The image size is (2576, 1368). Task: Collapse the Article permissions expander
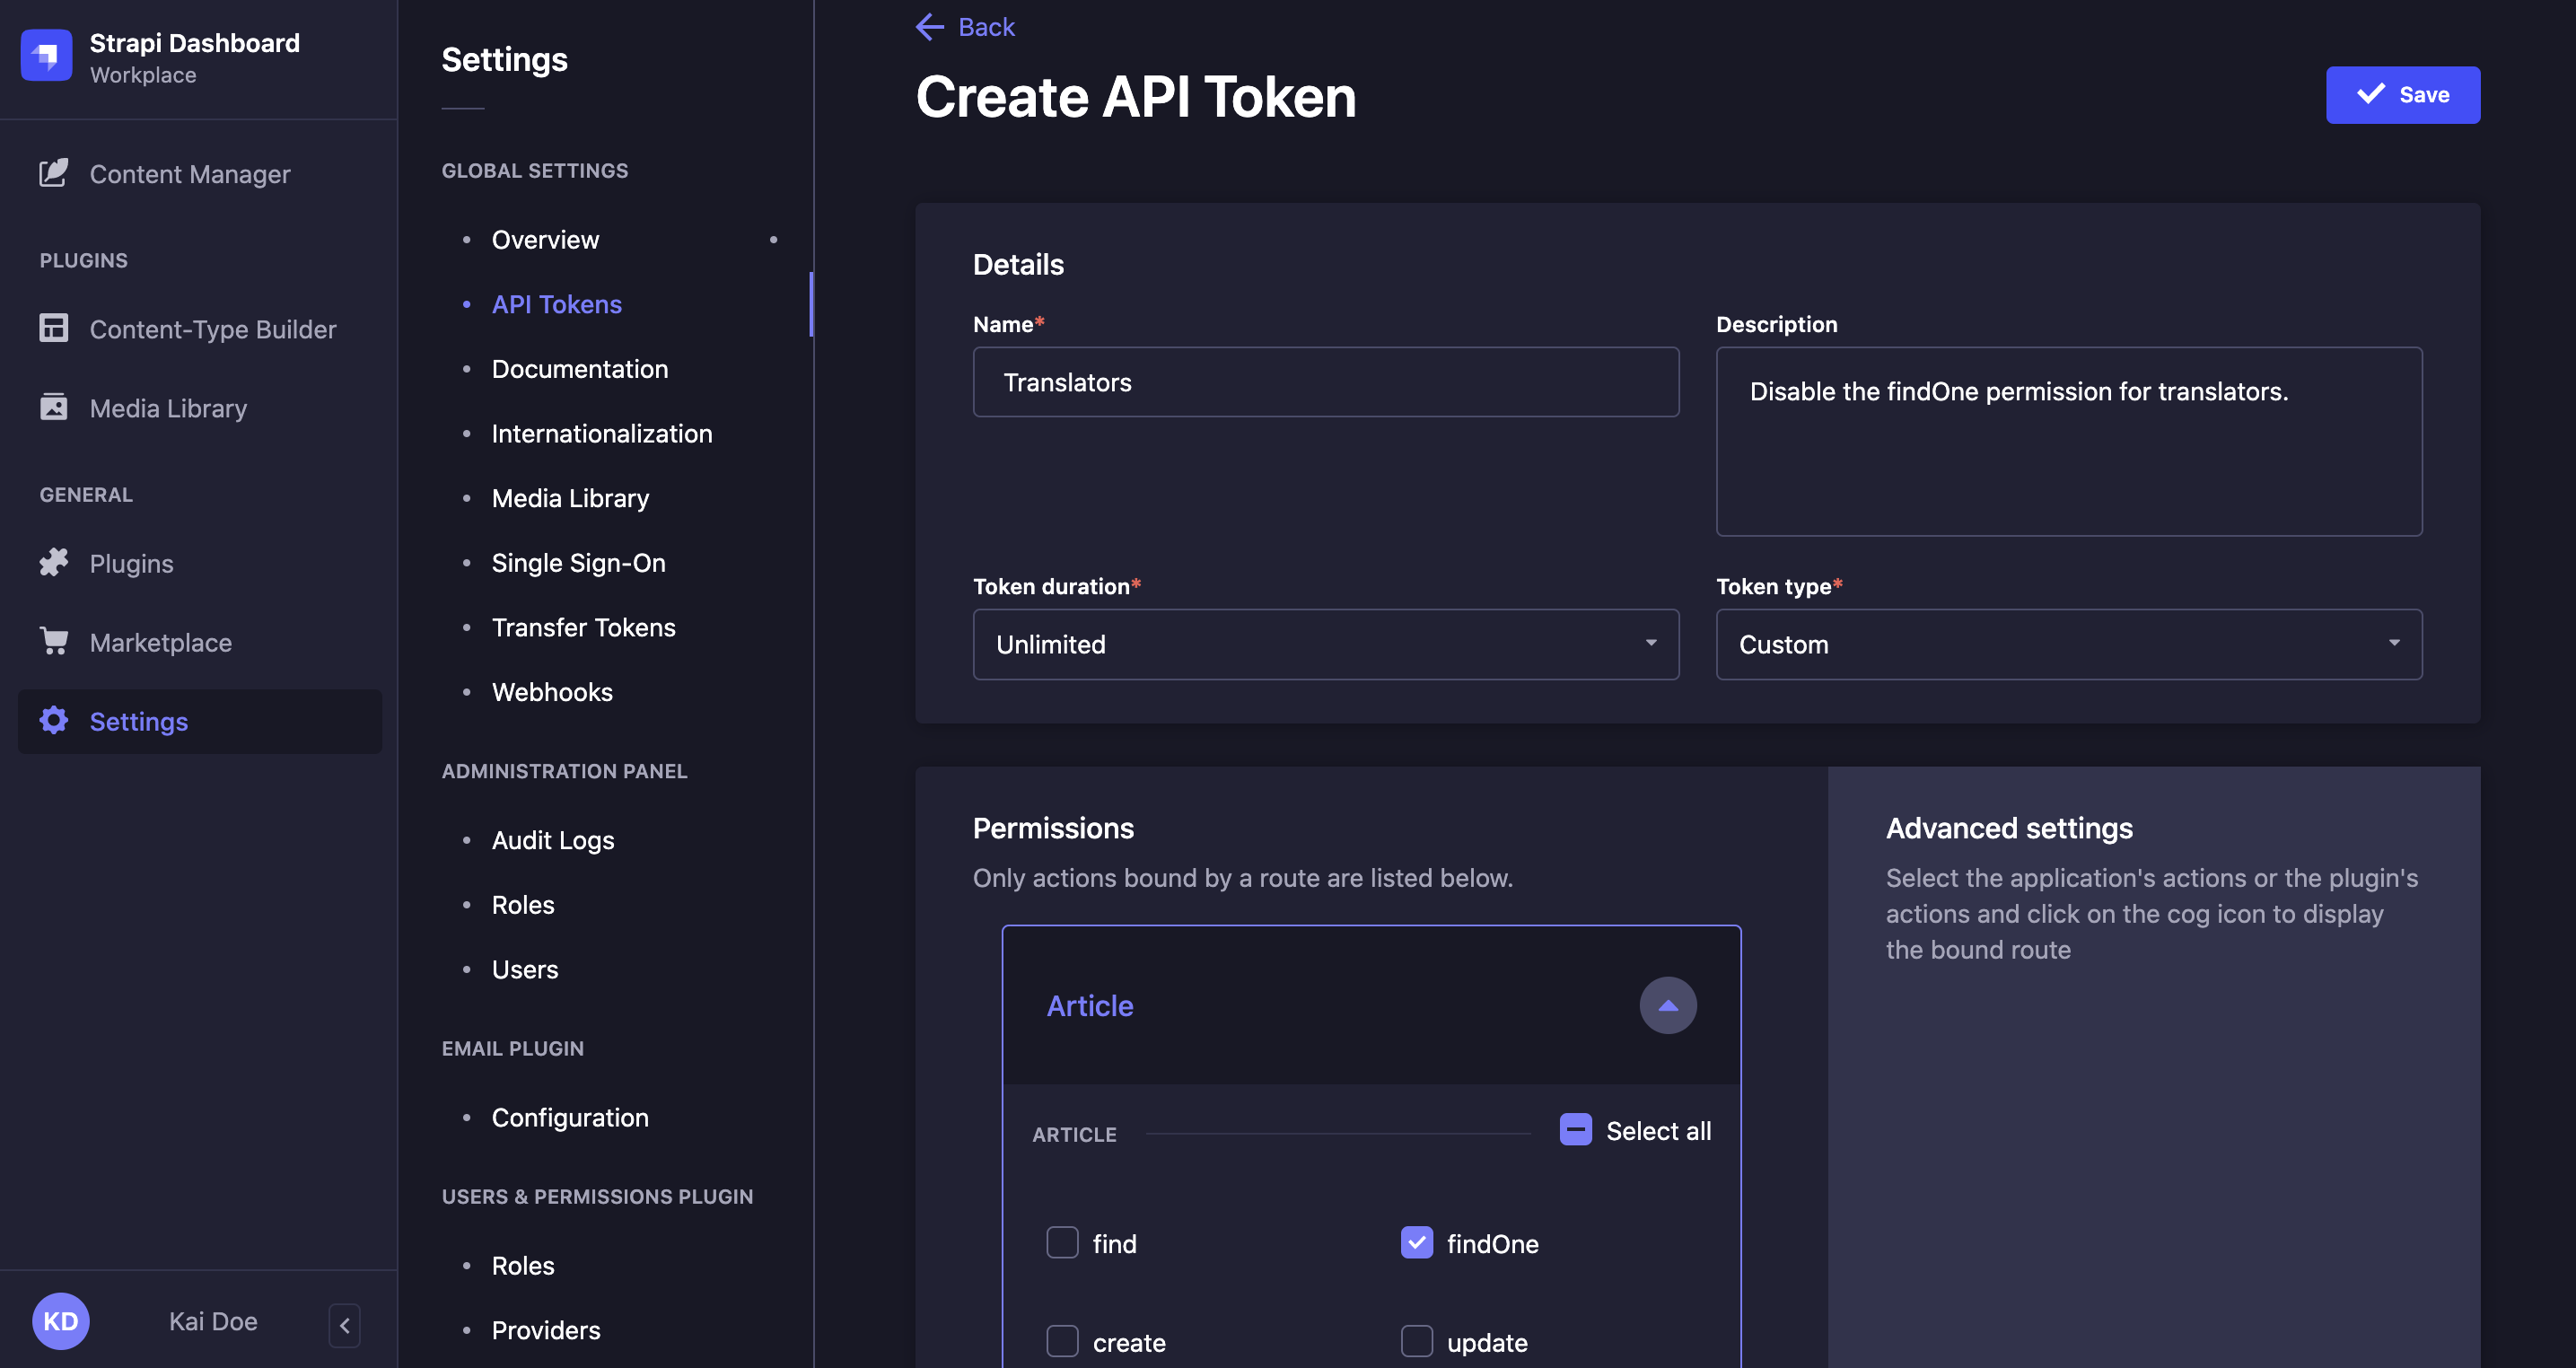tap(1668, 1005)
